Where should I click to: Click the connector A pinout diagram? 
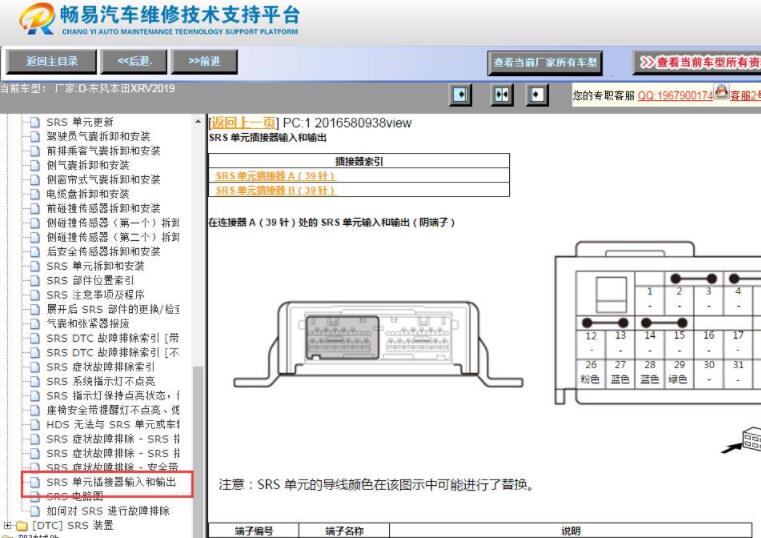(658, 323)
